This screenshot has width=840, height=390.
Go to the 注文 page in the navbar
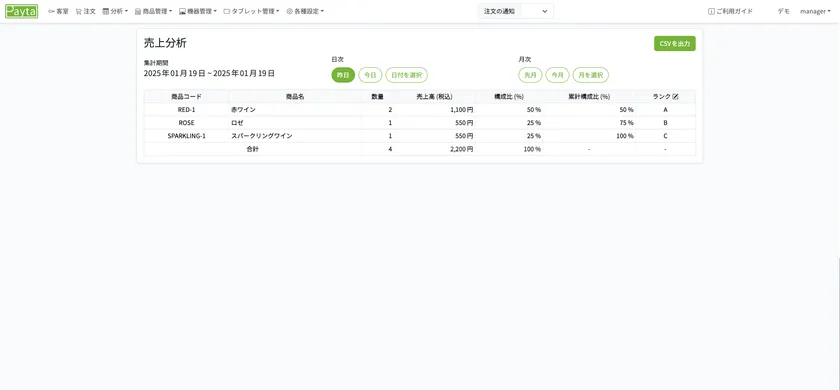coord(86,11)
